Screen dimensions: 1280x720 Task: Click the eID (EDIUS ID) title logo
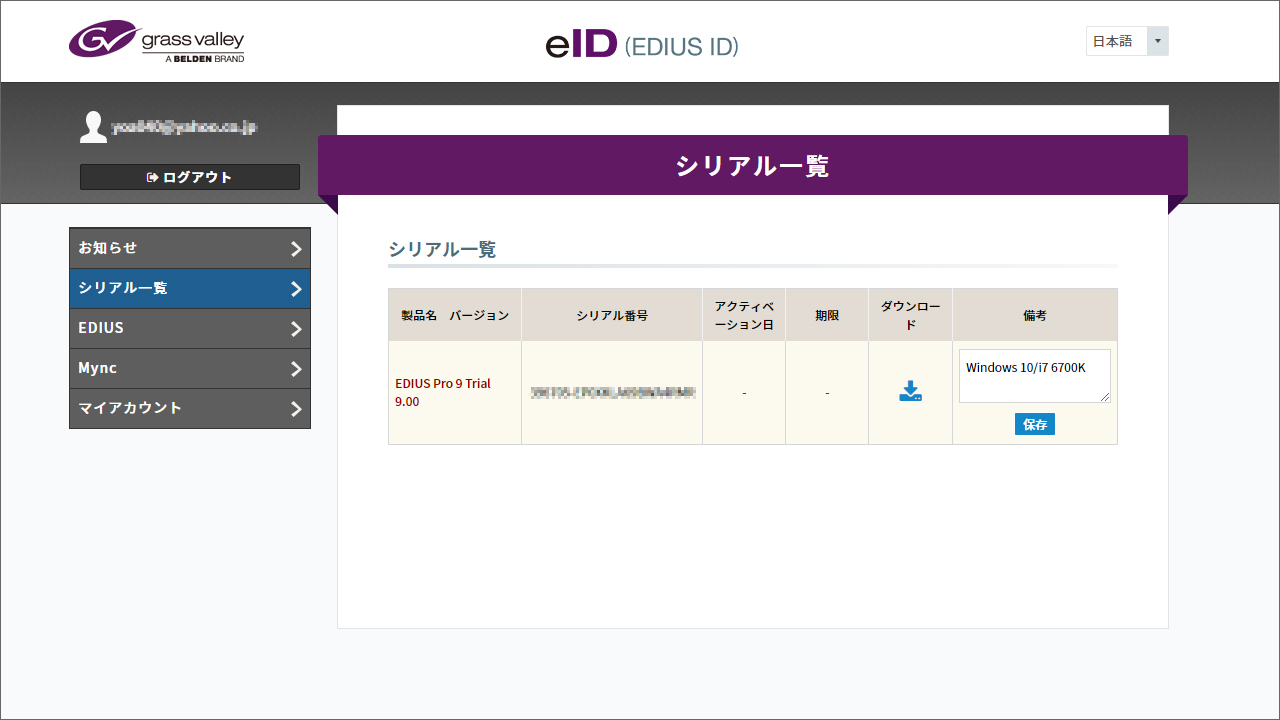pyautogui.click(x=642, y=45)
